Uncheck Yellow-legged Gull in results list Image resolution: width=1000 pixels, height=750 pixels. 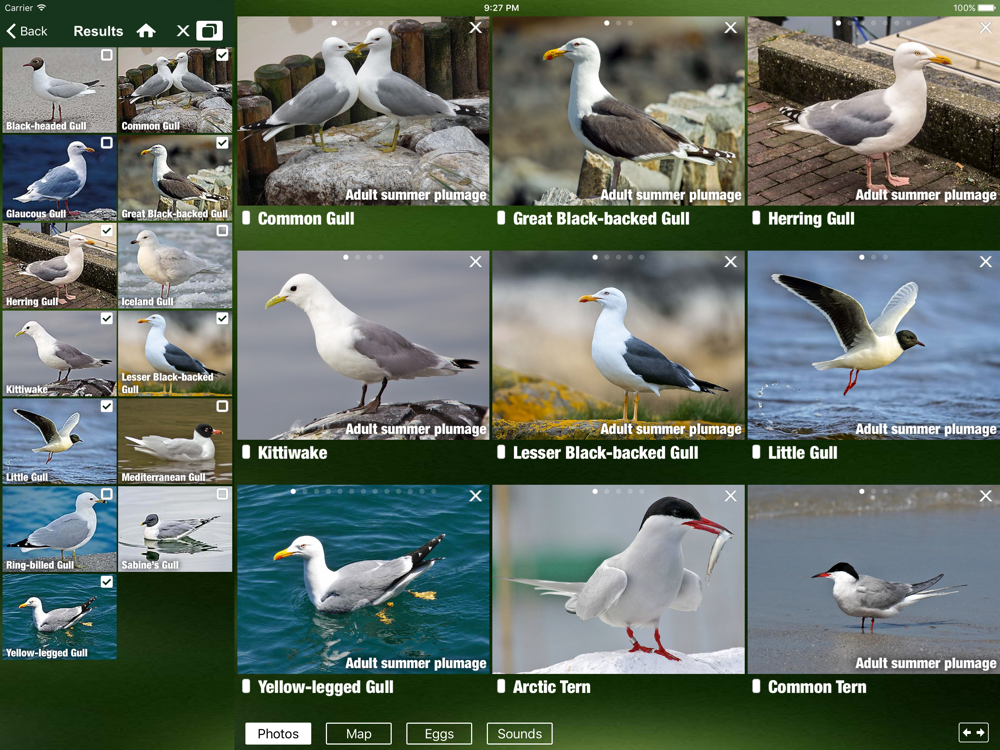pos(107,582)
